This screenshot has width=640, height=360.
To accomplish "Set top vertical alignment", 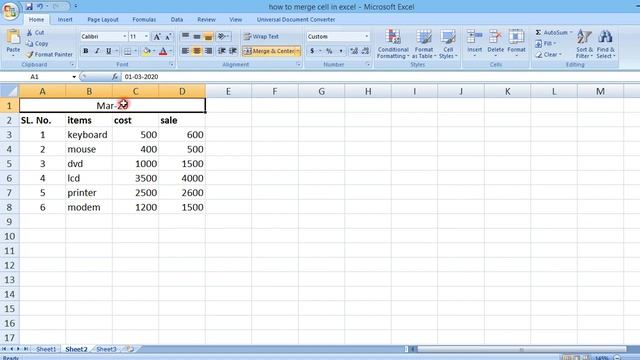I will 185,37.
